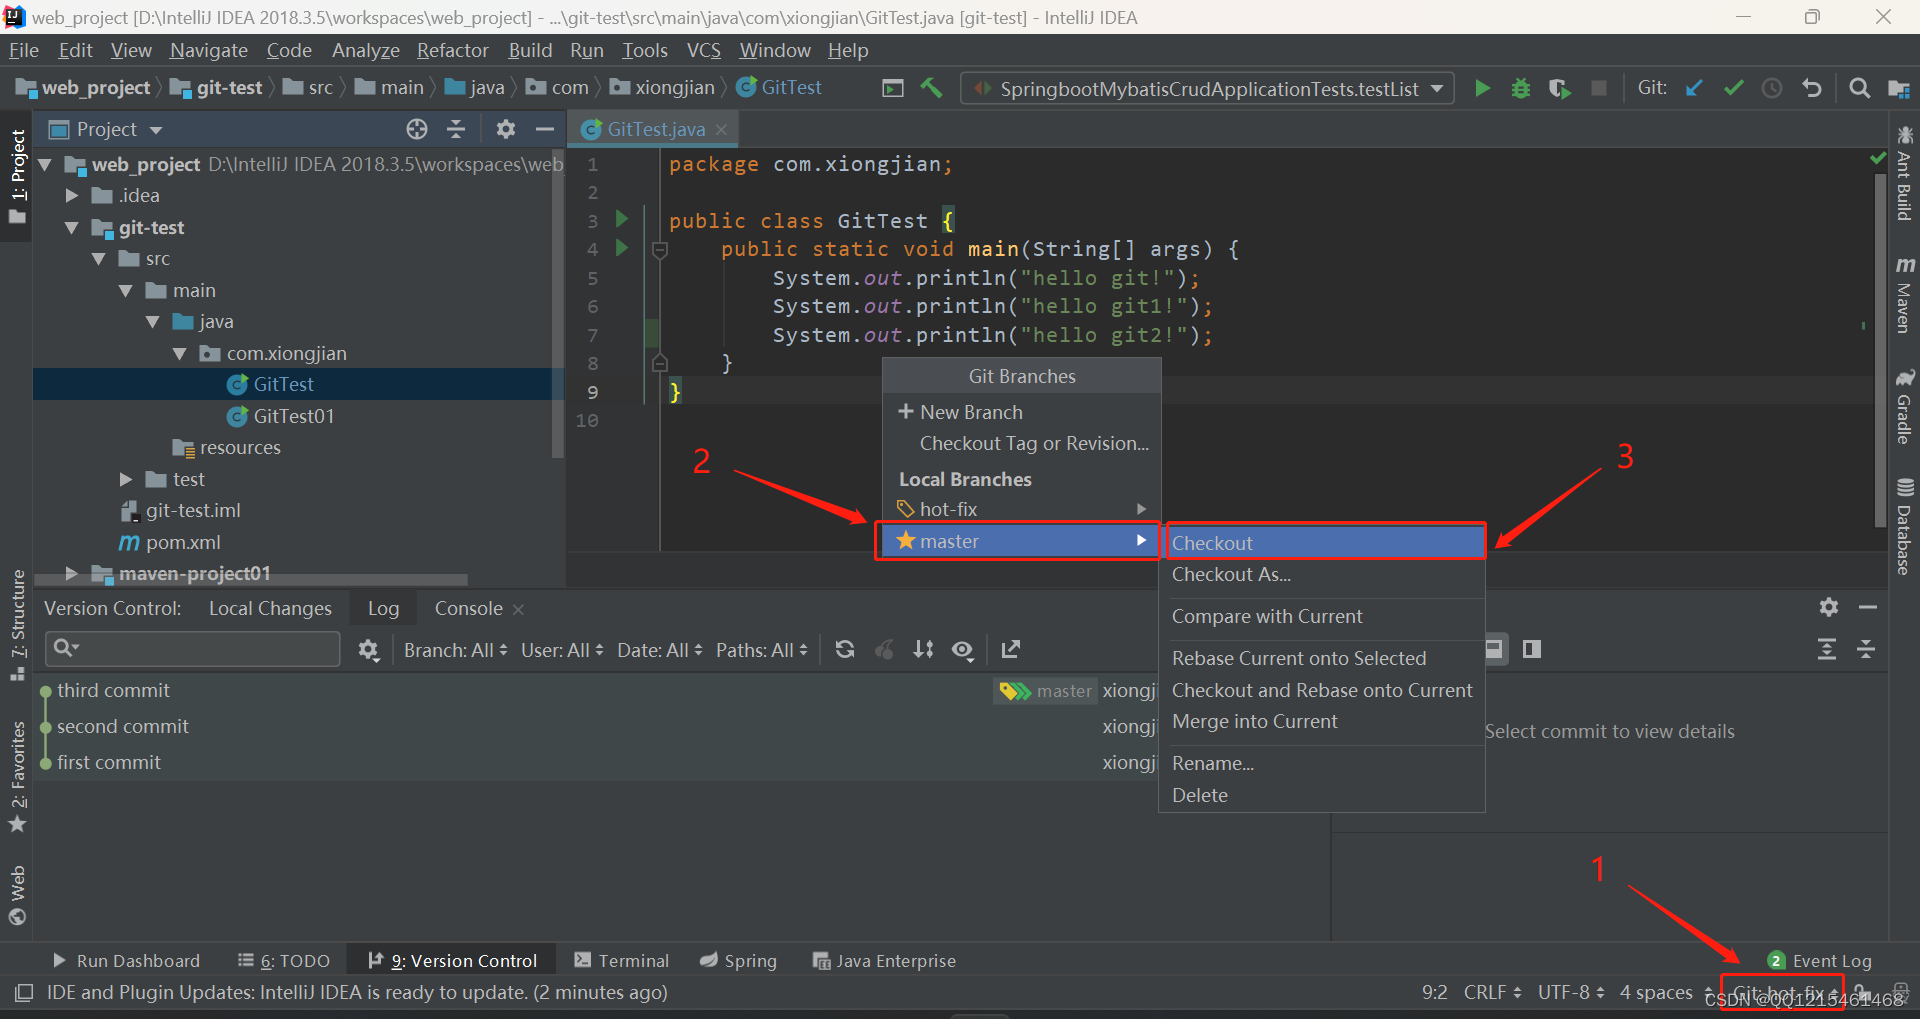Screen dimensions: 1920x1019
Task: Toggle the 7: Structure tool window stripe
Action: (17, 625)
